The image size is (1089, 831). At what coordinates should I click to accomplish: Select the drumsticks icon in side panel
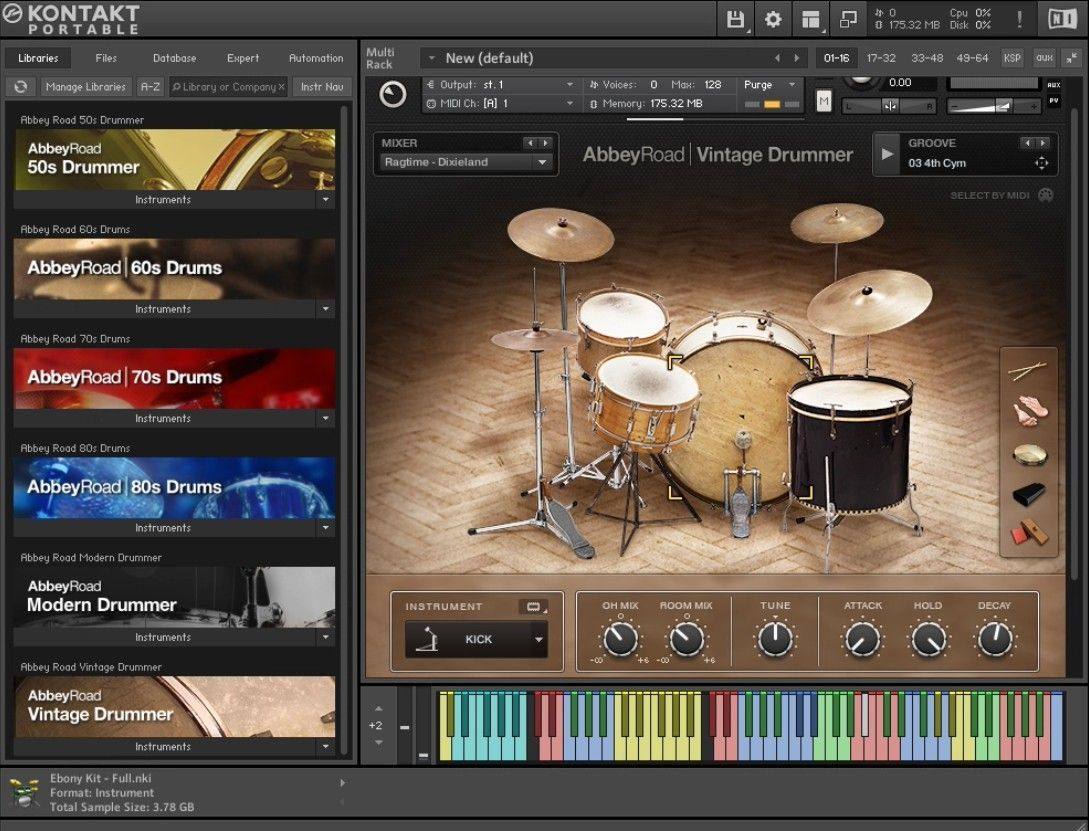1028,372
